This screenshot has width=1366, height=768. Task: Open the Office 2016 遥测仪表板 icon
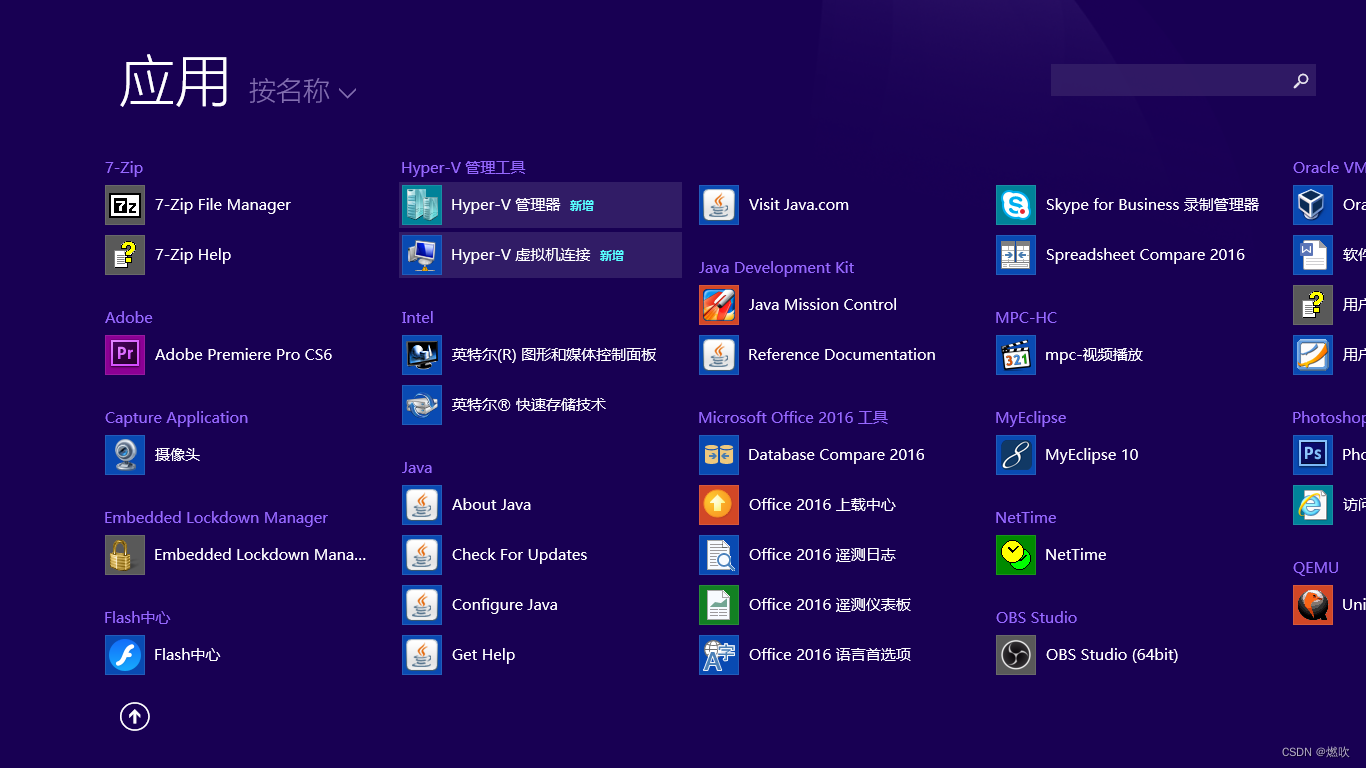[719, 605]
